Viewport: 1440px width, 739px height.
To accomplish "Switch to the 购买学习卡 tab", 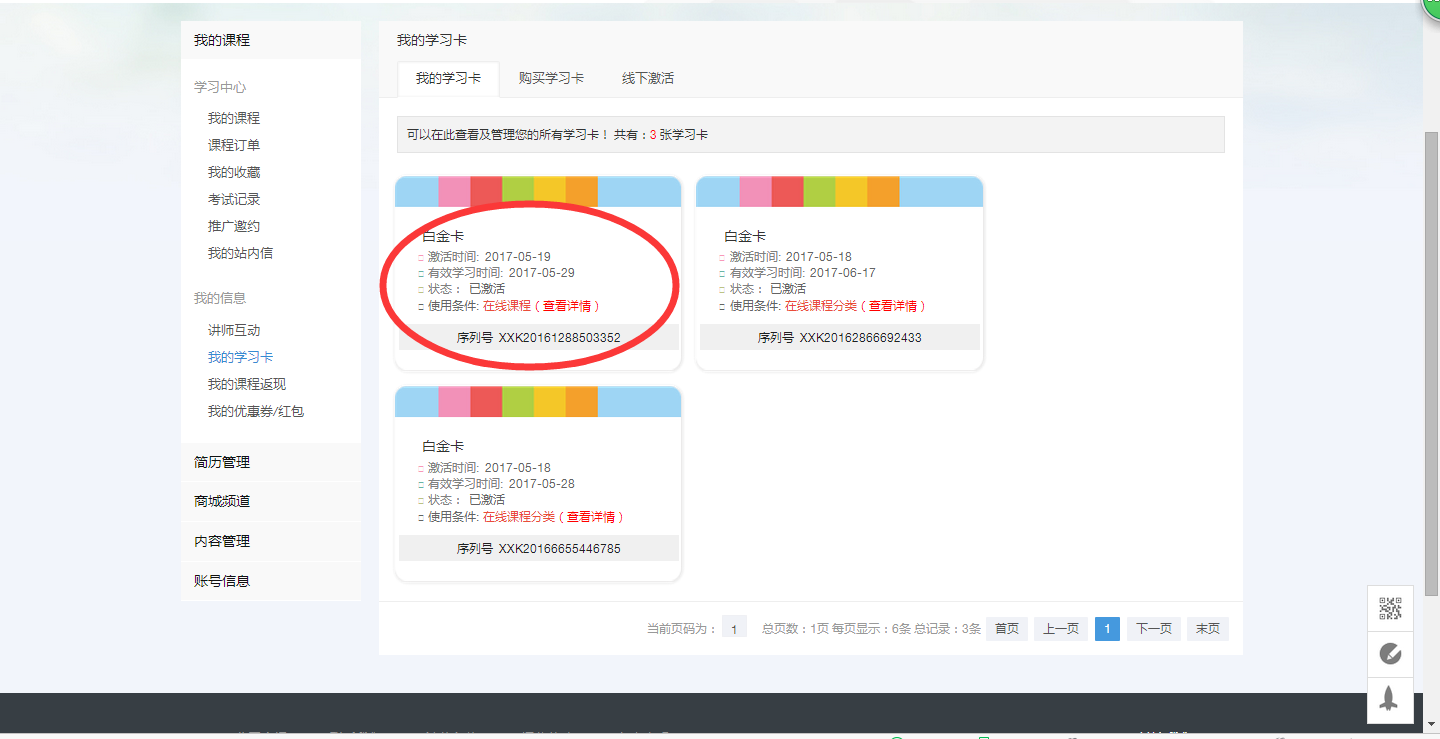I will pyautogui.click(x=552, y=78).
